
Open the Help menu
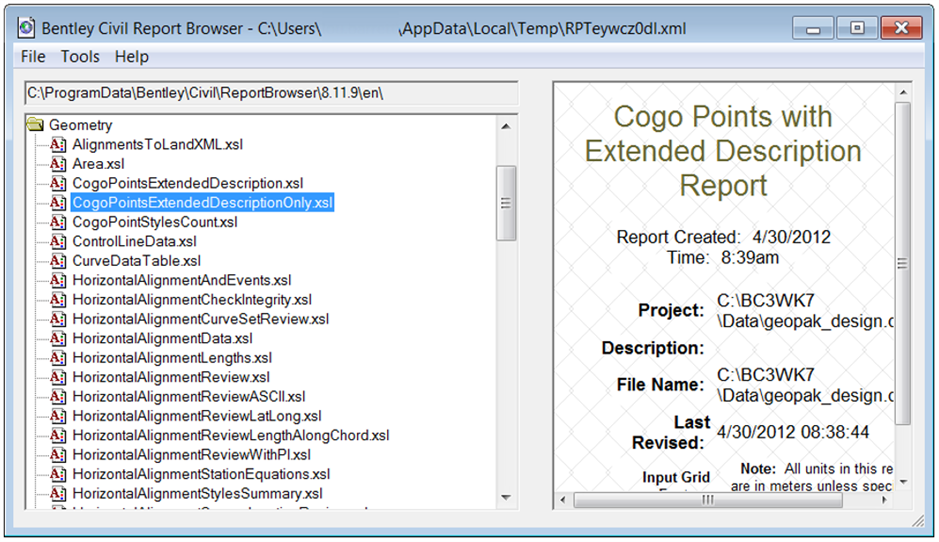132,56
